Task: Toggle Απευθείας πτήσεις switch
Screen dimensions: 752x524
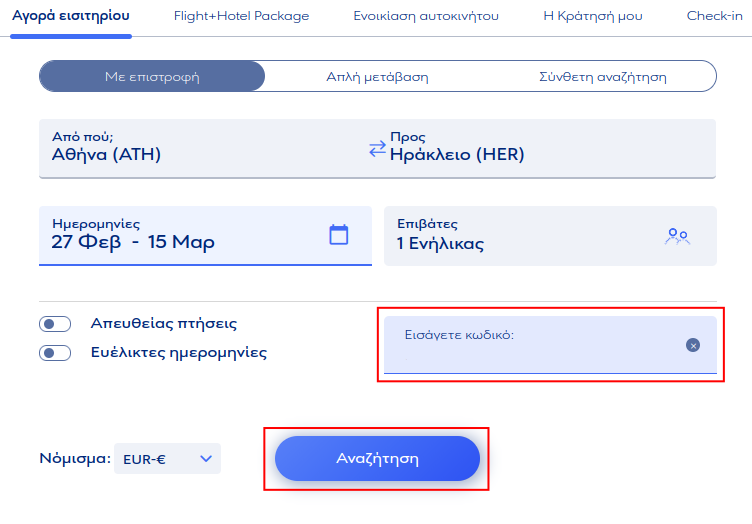Action: point(55,324)
